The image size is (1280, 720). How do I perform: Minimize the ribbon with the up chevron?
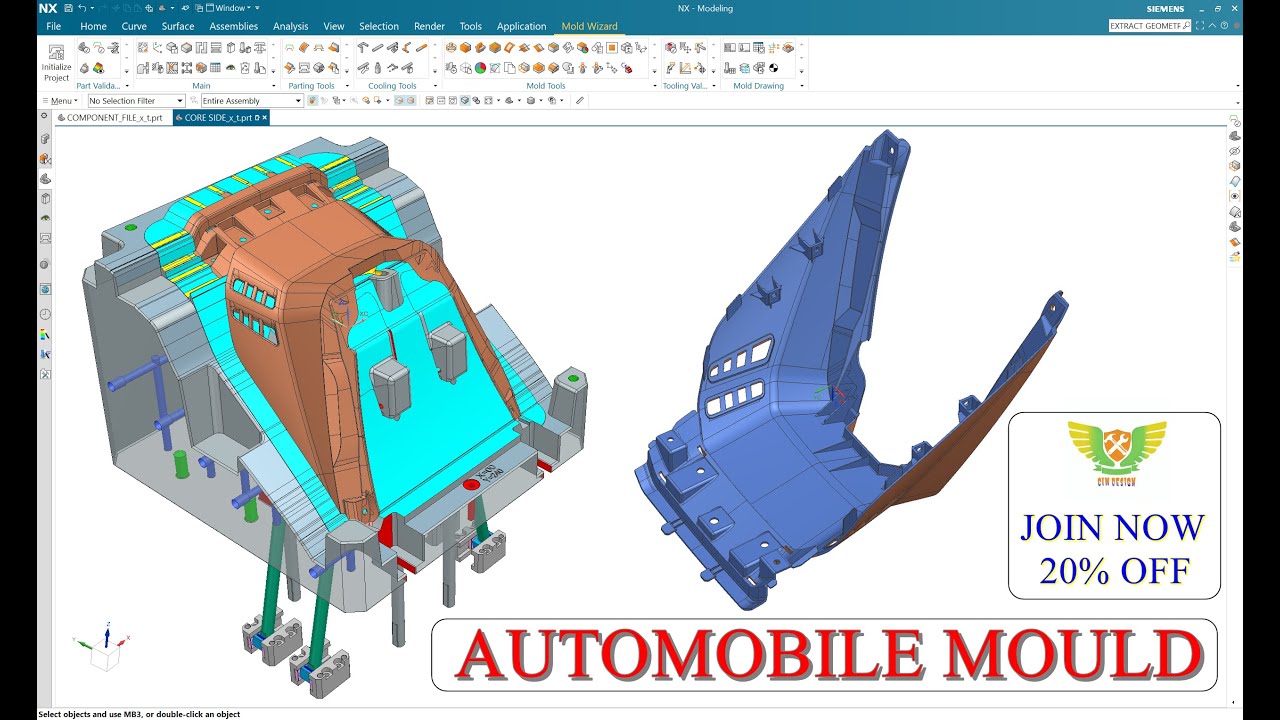click(x=1212, y=25)
